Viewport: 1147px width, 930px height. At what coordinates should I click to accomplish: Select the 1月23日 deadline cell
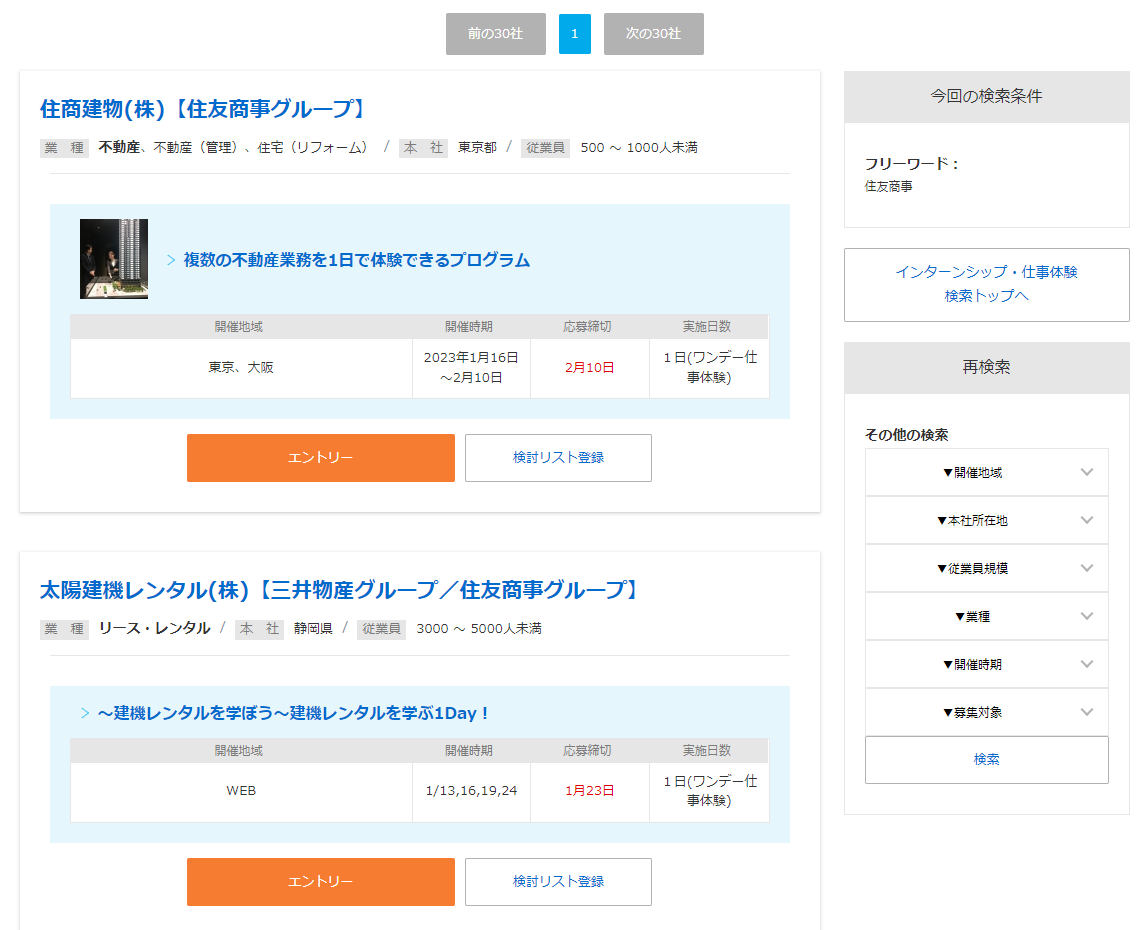point(590,791)
